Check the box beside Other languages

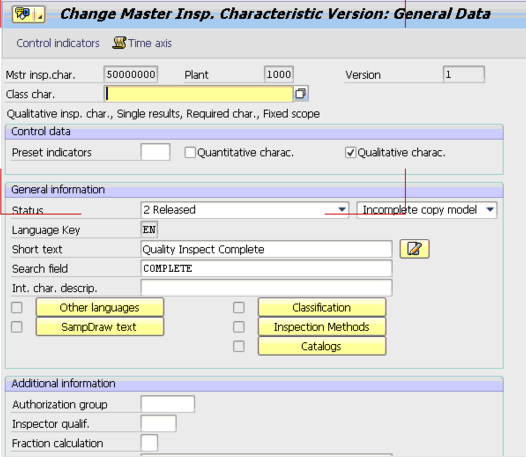(17, 307)
